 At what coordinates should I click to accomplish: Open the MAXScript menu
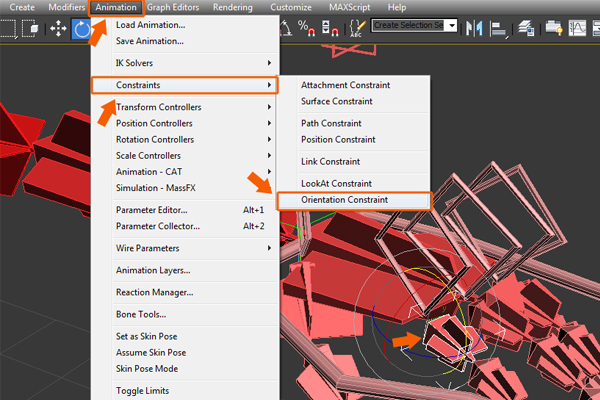click(350, 7)
